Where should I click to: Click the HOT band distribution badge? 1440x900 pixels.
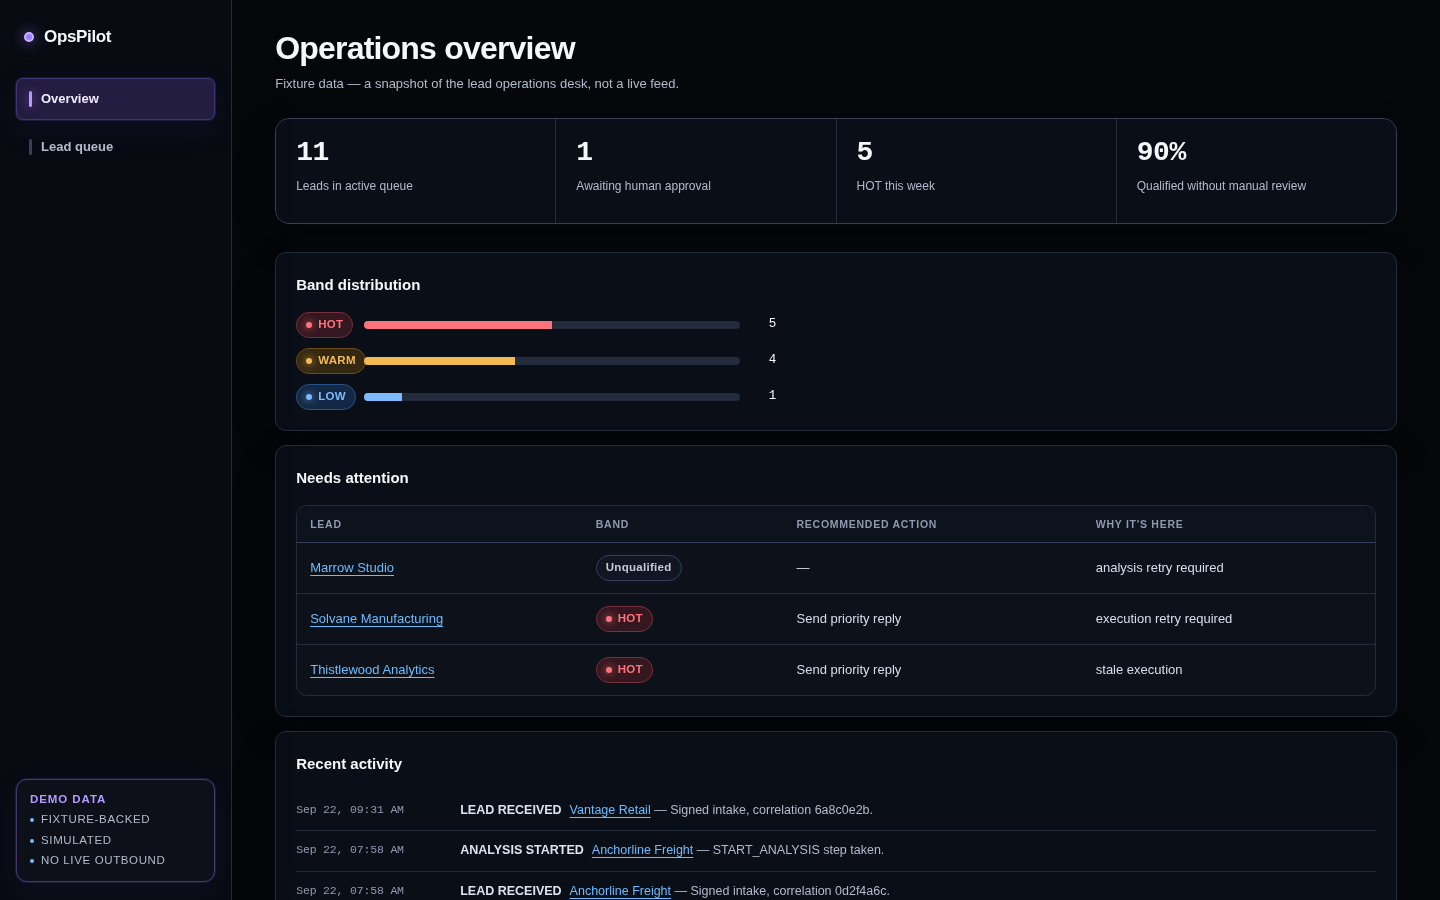[324, 325]
